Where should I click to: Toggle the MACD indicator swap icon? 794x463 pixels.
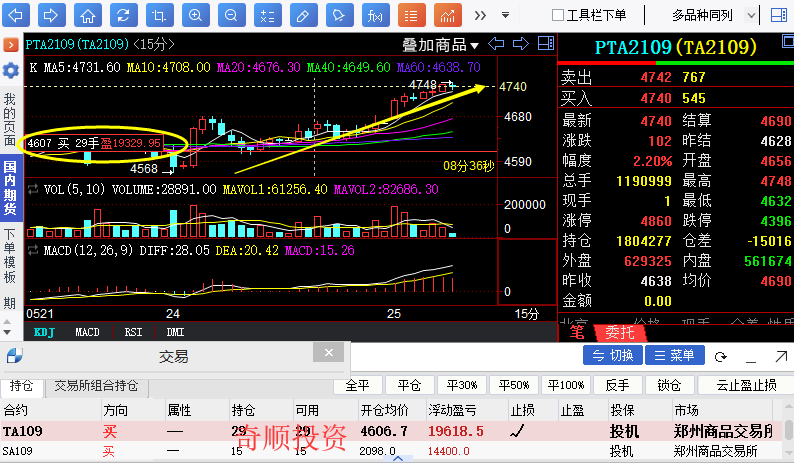(33, 250)
